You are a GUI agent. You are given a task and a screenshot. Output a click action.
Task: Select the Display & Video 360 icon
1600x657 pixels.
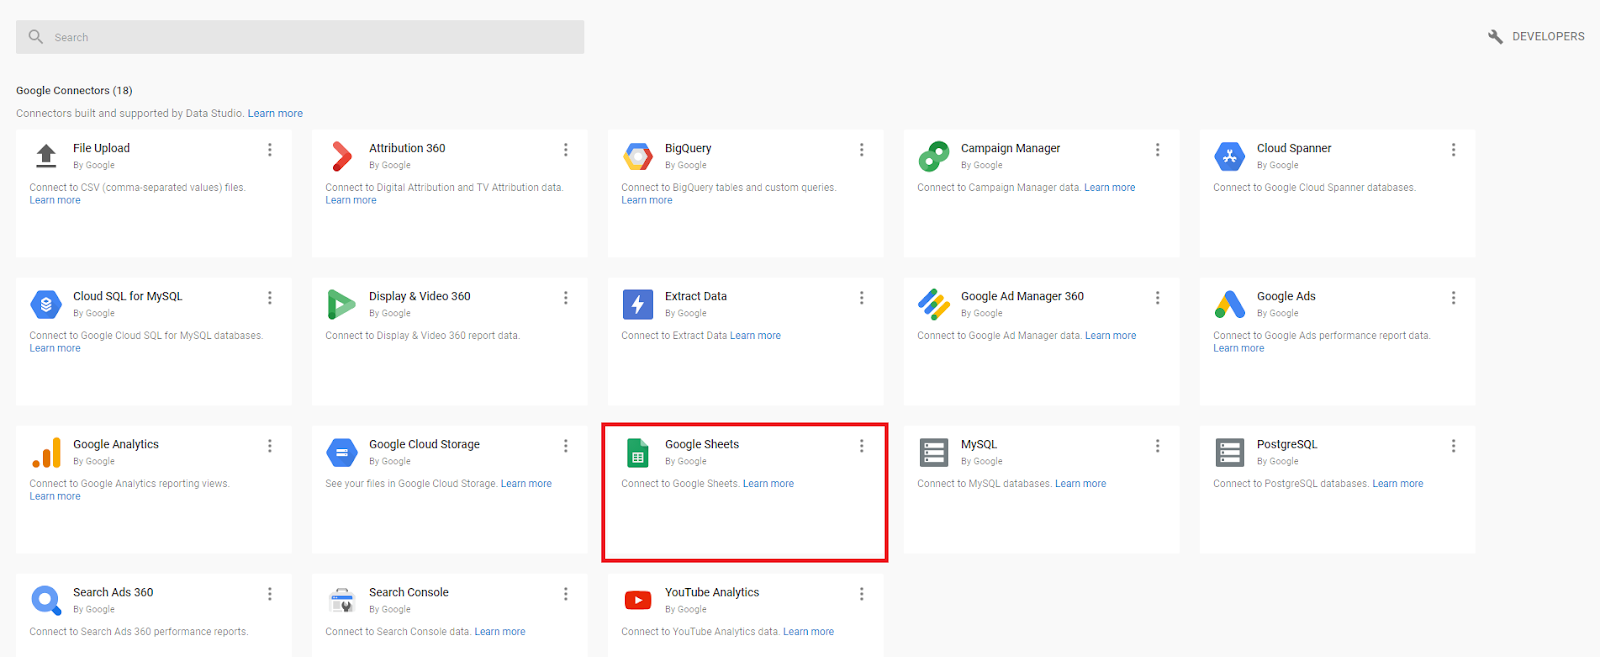[341, 304]
